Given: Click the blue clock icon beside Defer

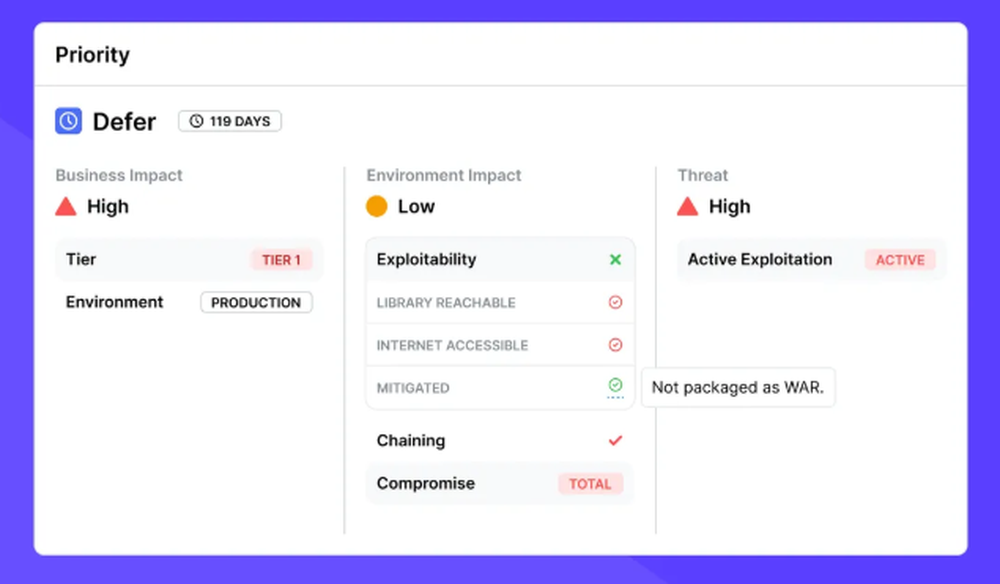Looking at the screenshot, I should coord(67,120).
